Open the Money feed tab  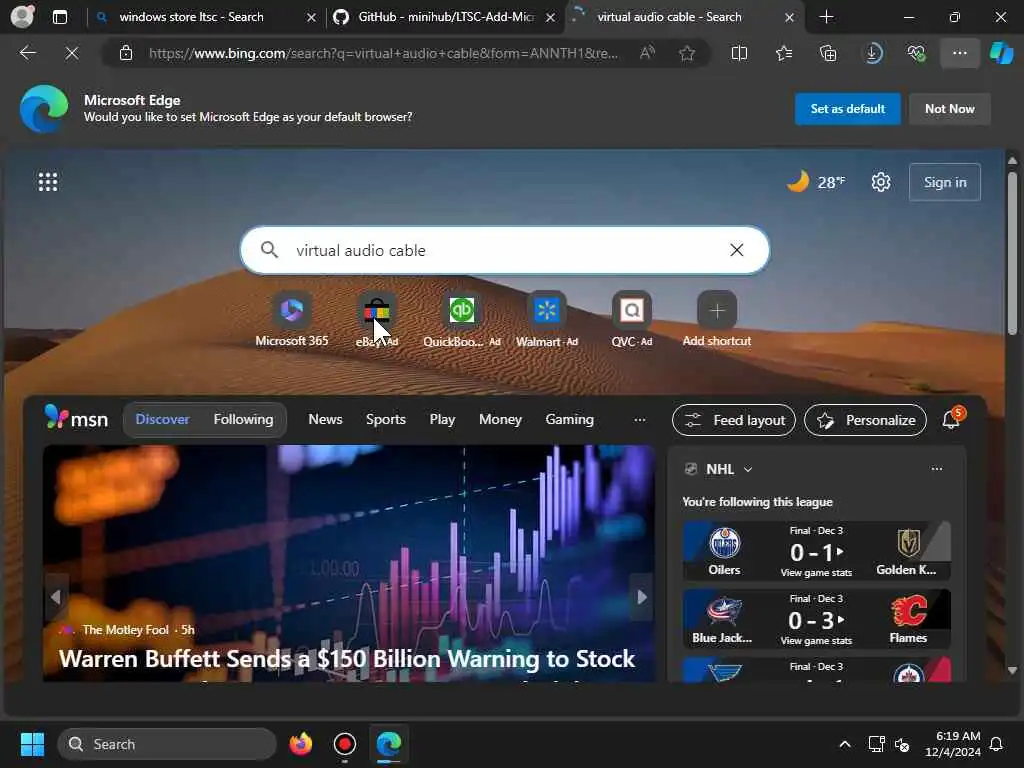(500, 419)
